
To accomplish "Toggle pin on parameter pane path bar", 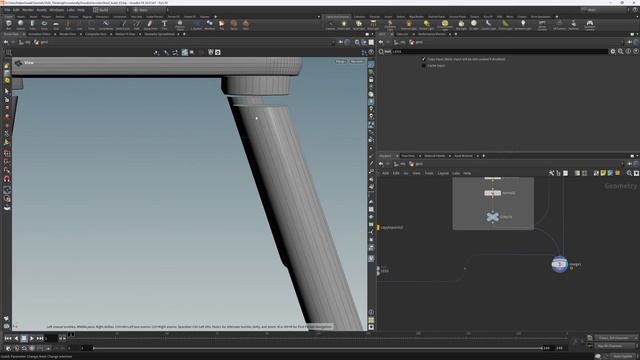I will tap(629, 42).
